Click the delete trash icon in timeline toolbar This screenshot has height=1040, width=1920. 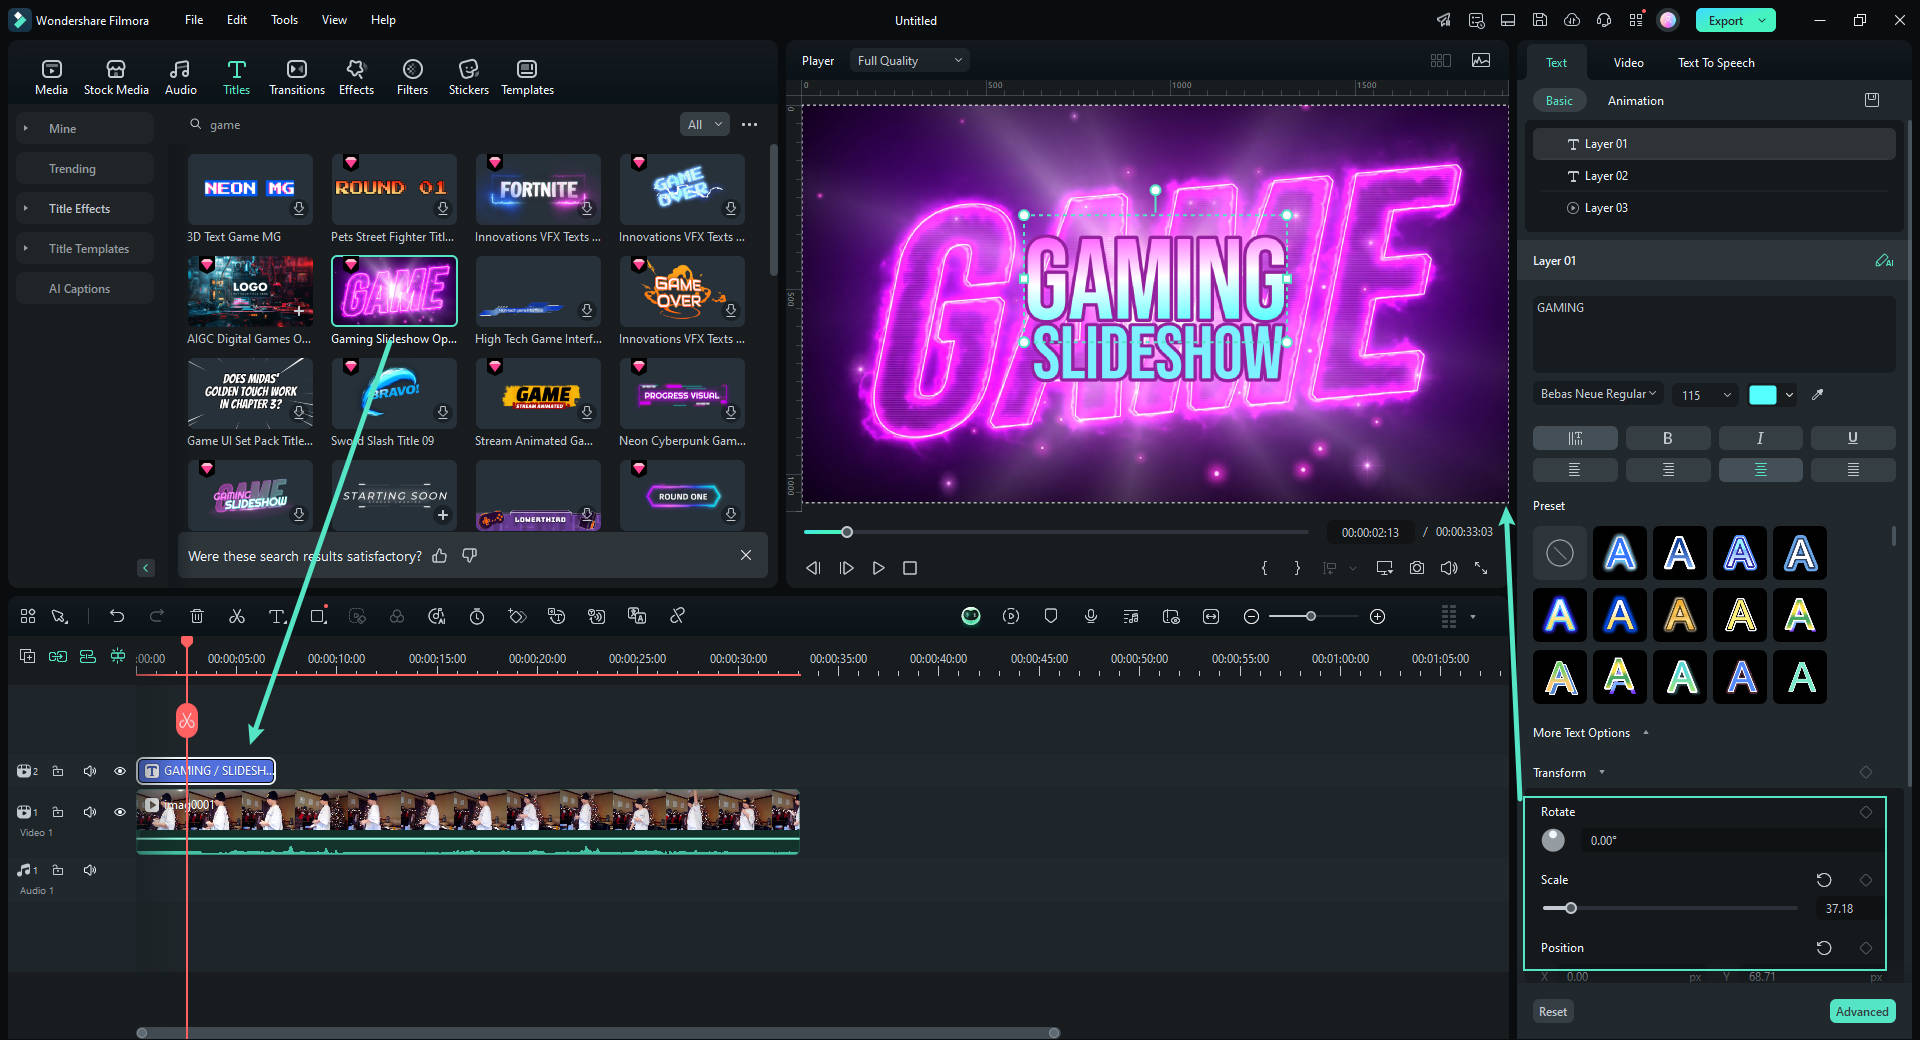[197, 616]
